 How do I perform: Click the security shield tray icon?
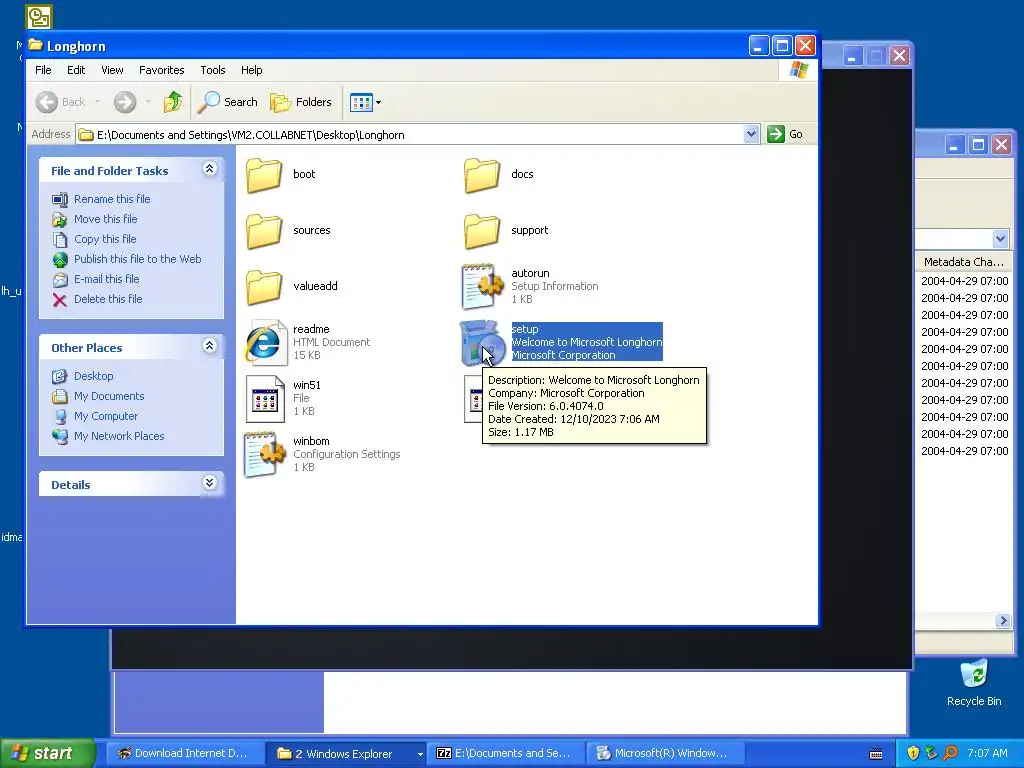(913, 753)
